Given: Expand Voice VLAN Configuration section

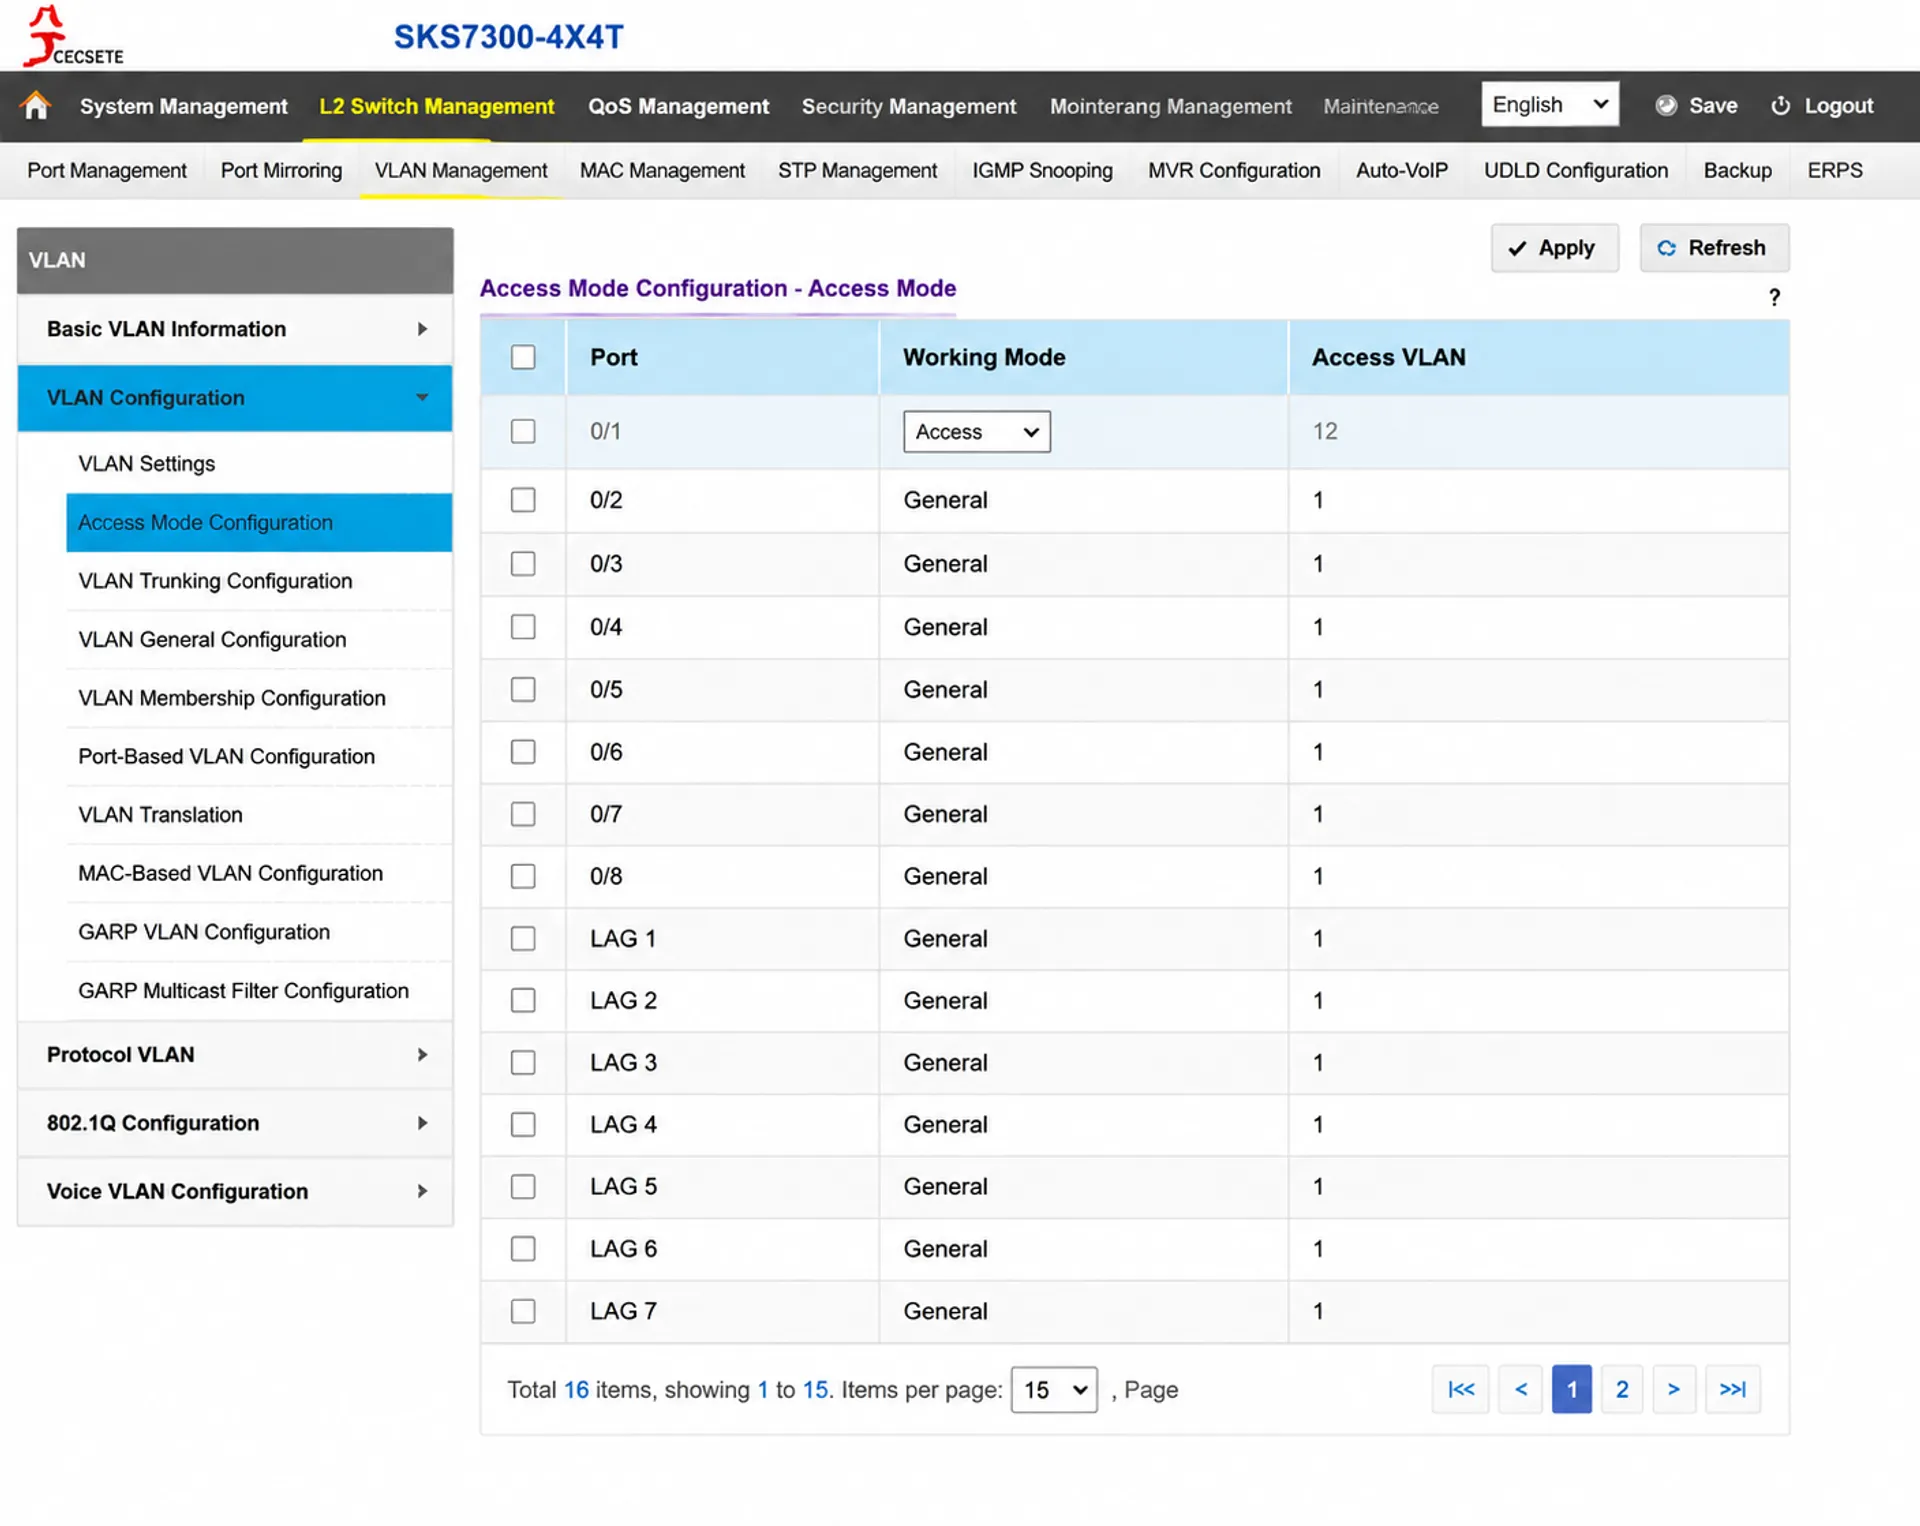Looking at the screenshot, I should 235,1191.
